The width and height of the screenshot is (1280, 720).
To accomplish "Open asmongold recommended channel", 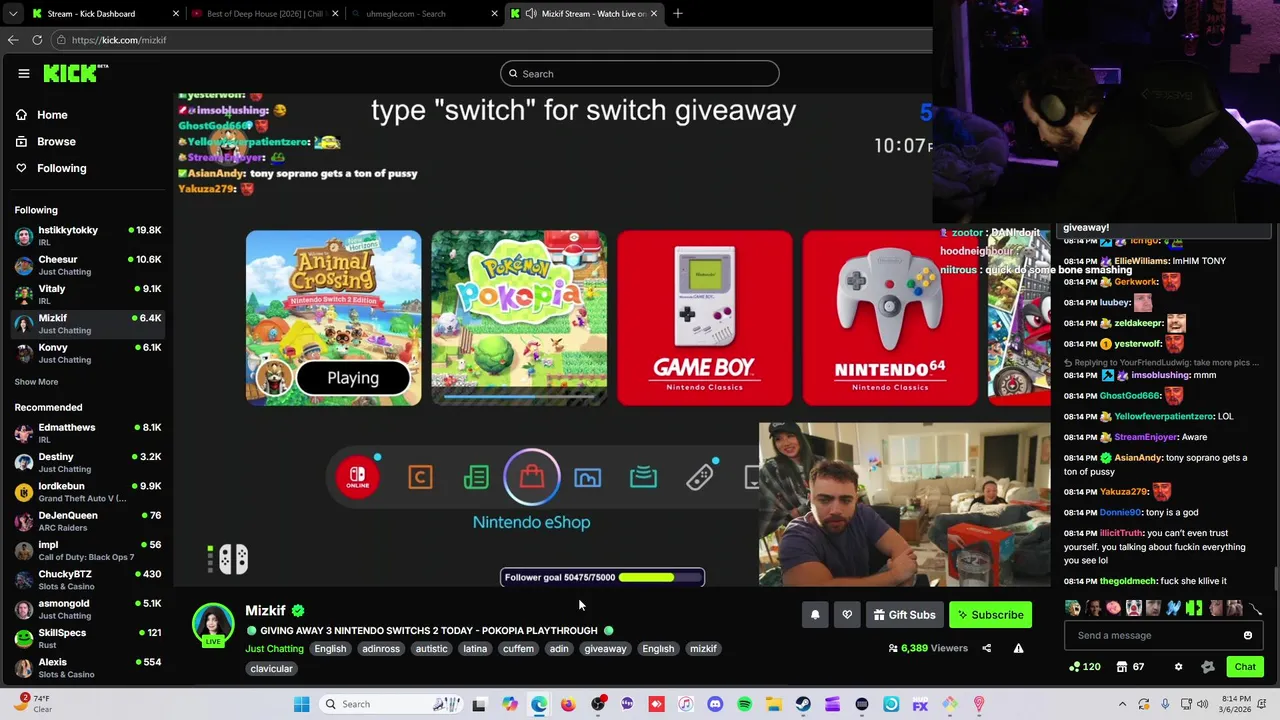I will coord(88,609).
